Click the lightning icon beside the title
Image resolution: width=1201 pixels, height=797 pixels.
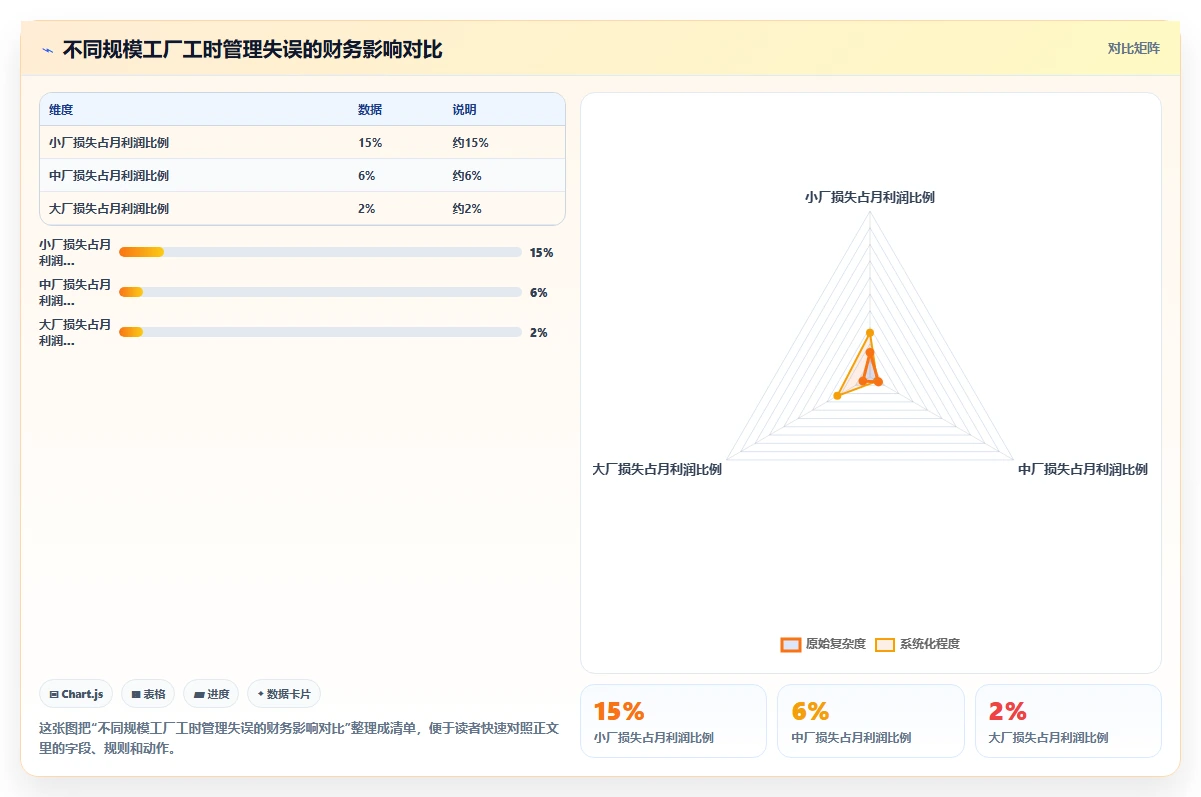pos(47,50)
